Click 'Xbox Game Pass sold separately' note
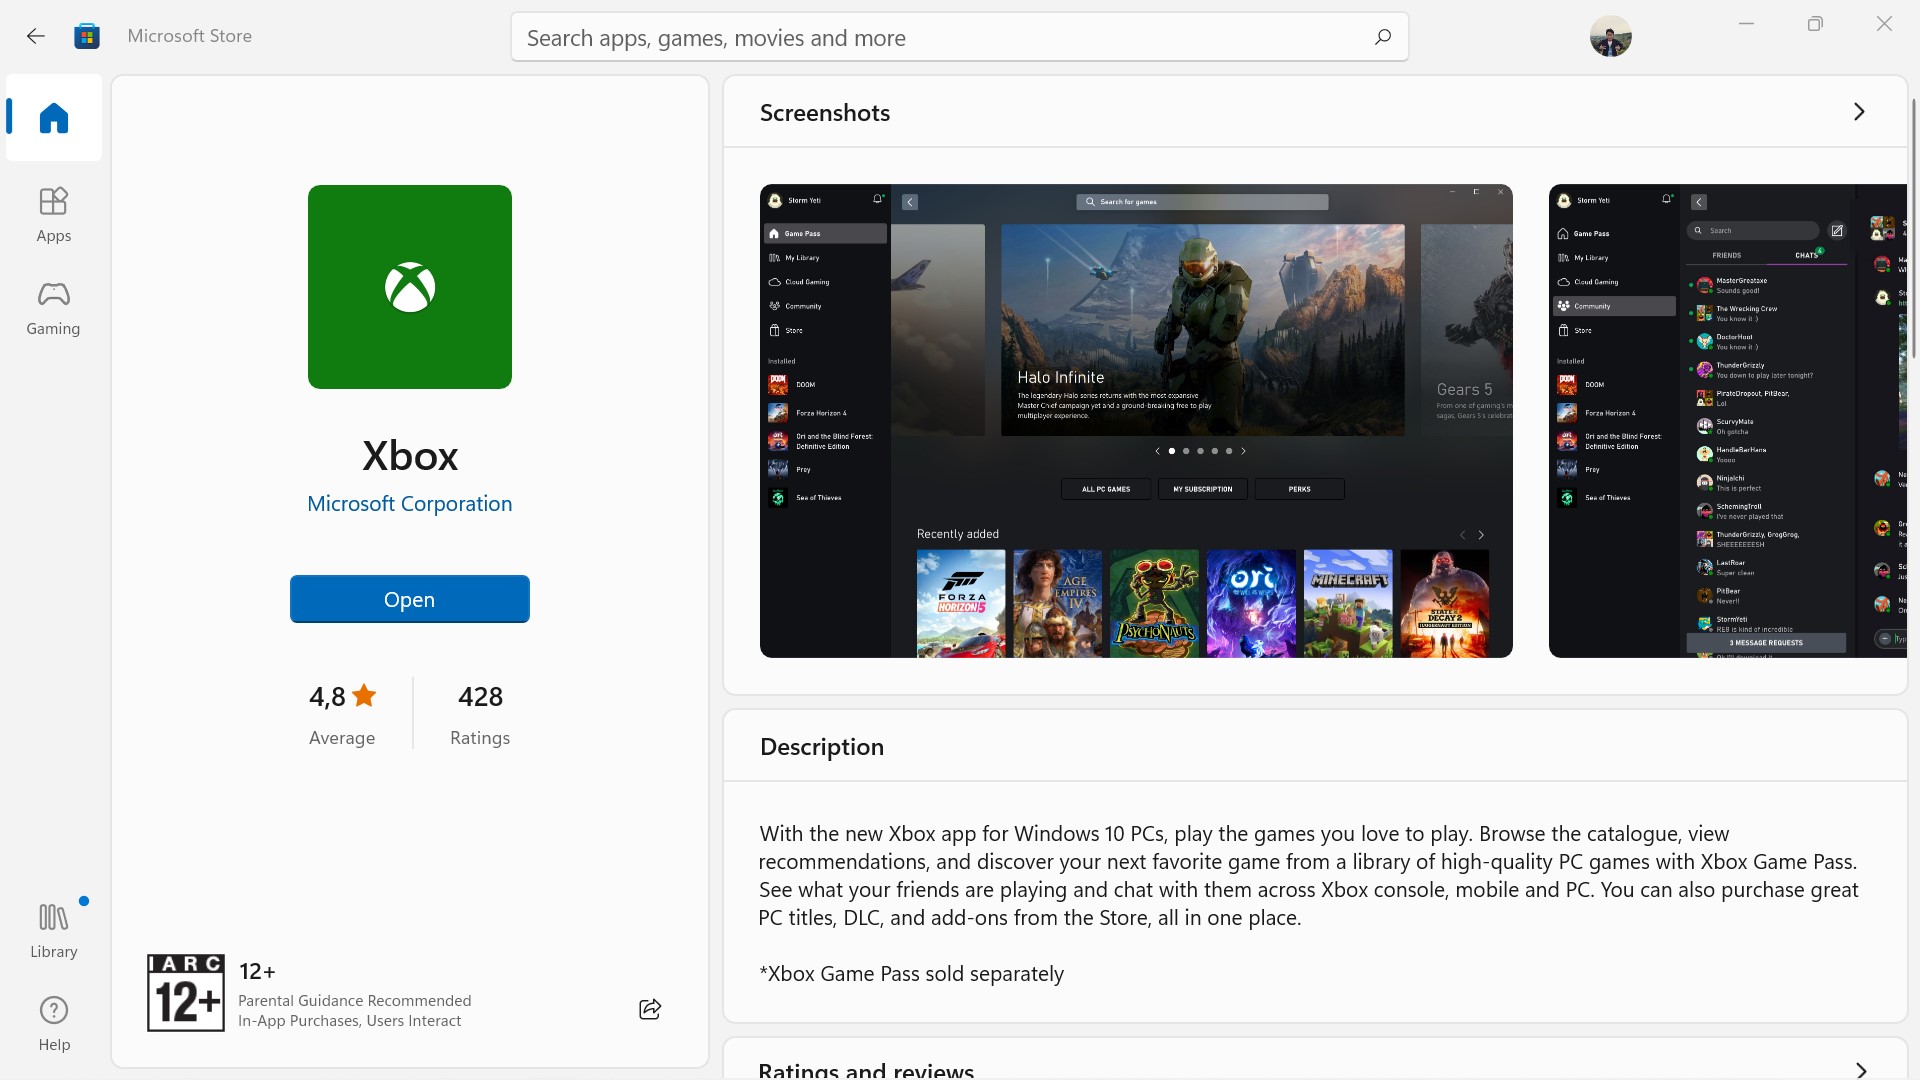Viewport: 1920px width, 1080px height. click(911, 974)
